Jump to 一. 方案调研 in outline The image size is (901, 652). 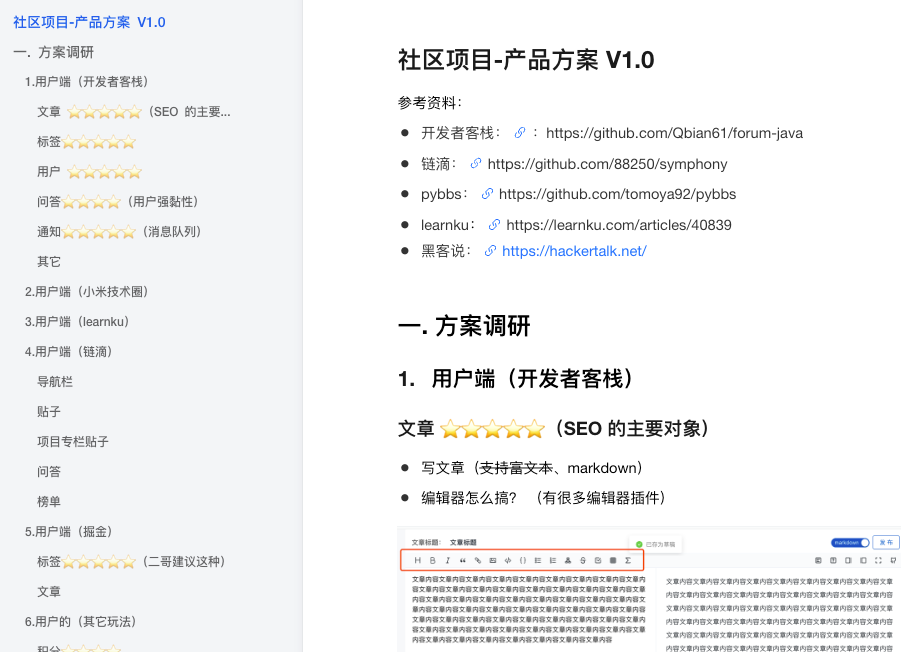pos(53,52)
